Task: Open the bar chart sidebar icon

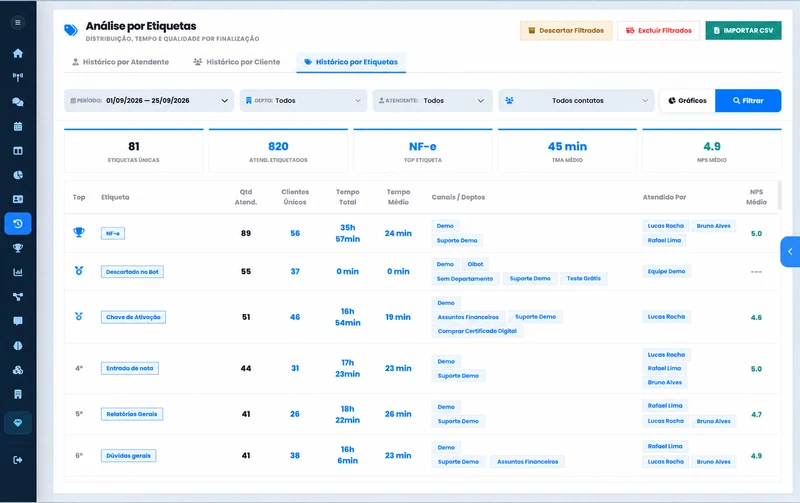Action: [x=18, y=272]
